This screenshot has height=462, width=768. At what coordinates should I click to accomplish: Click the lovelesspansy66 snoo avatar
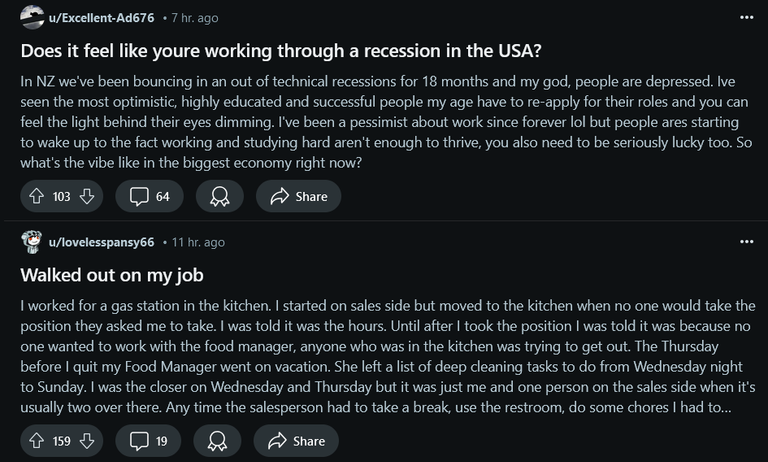tap(32, 242)
